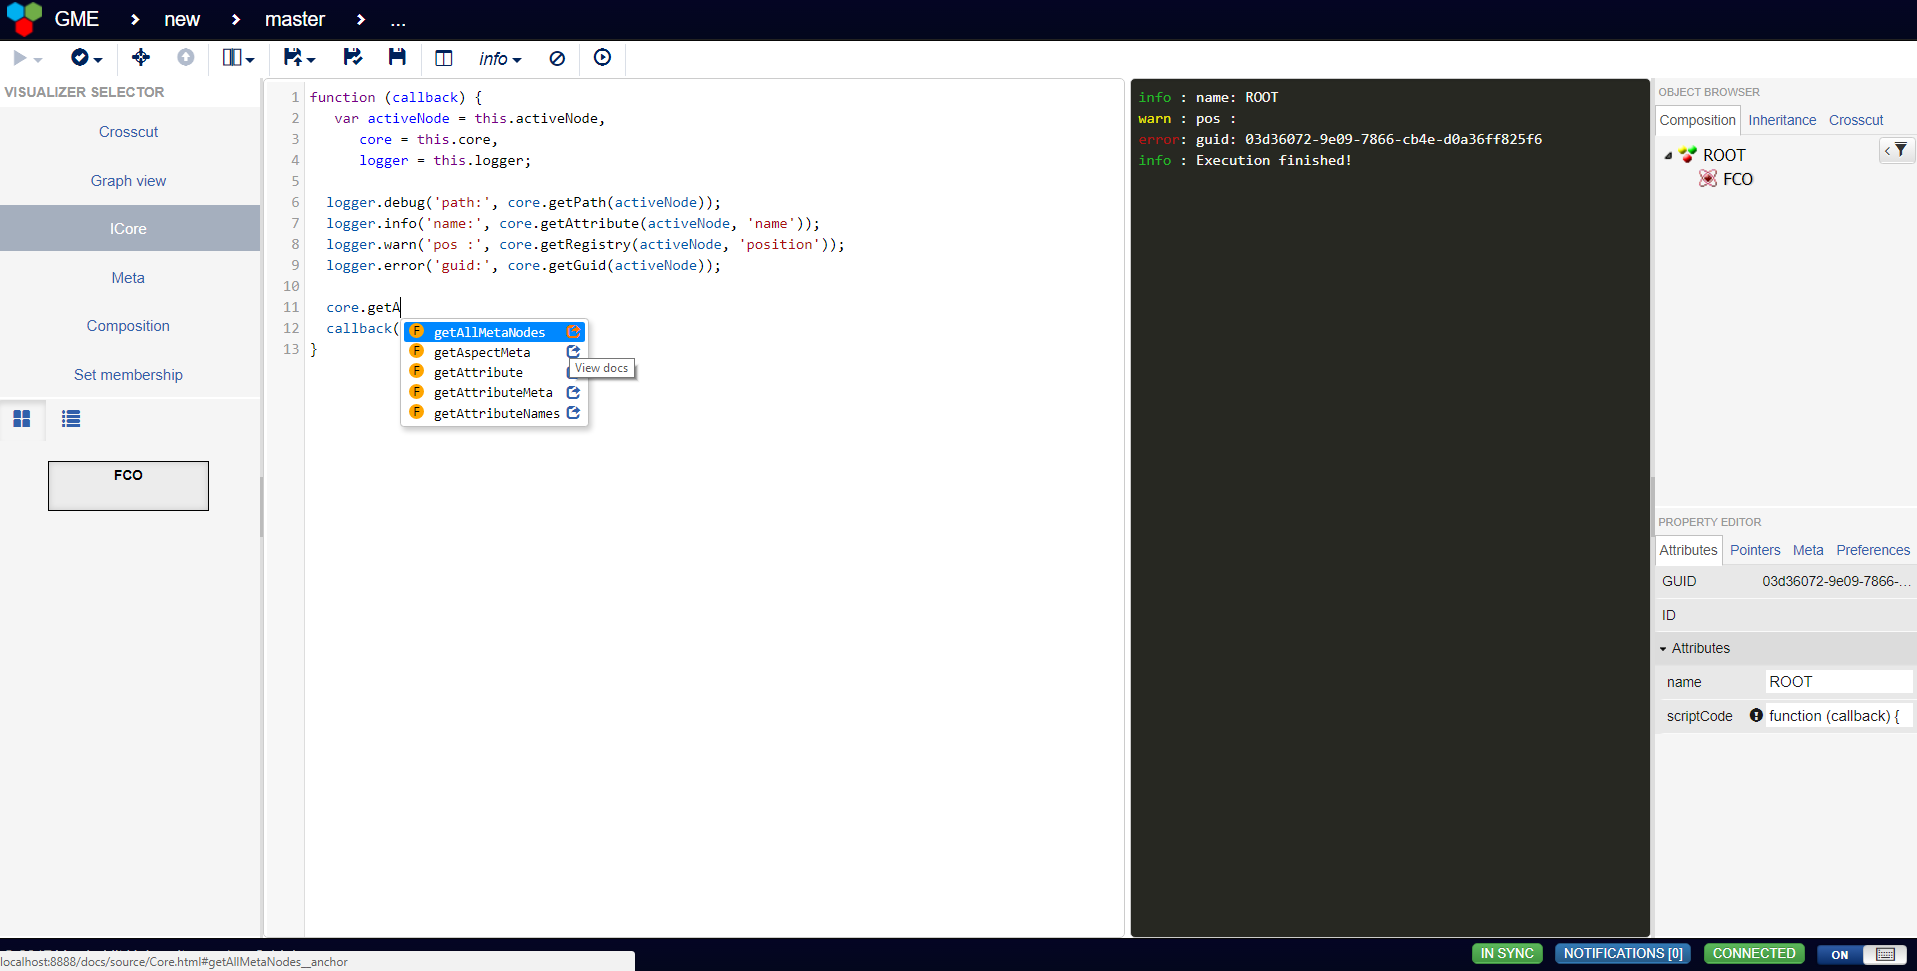Switch to Pointers tab in Property Editor
1917x971 pixels.
[1755, 550]
